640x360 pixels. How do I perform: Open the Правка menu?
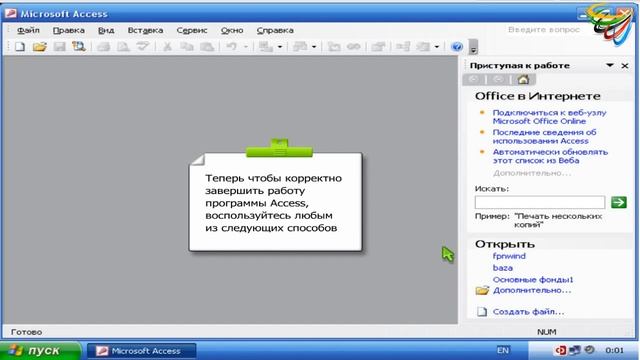(x=69, y=30)
